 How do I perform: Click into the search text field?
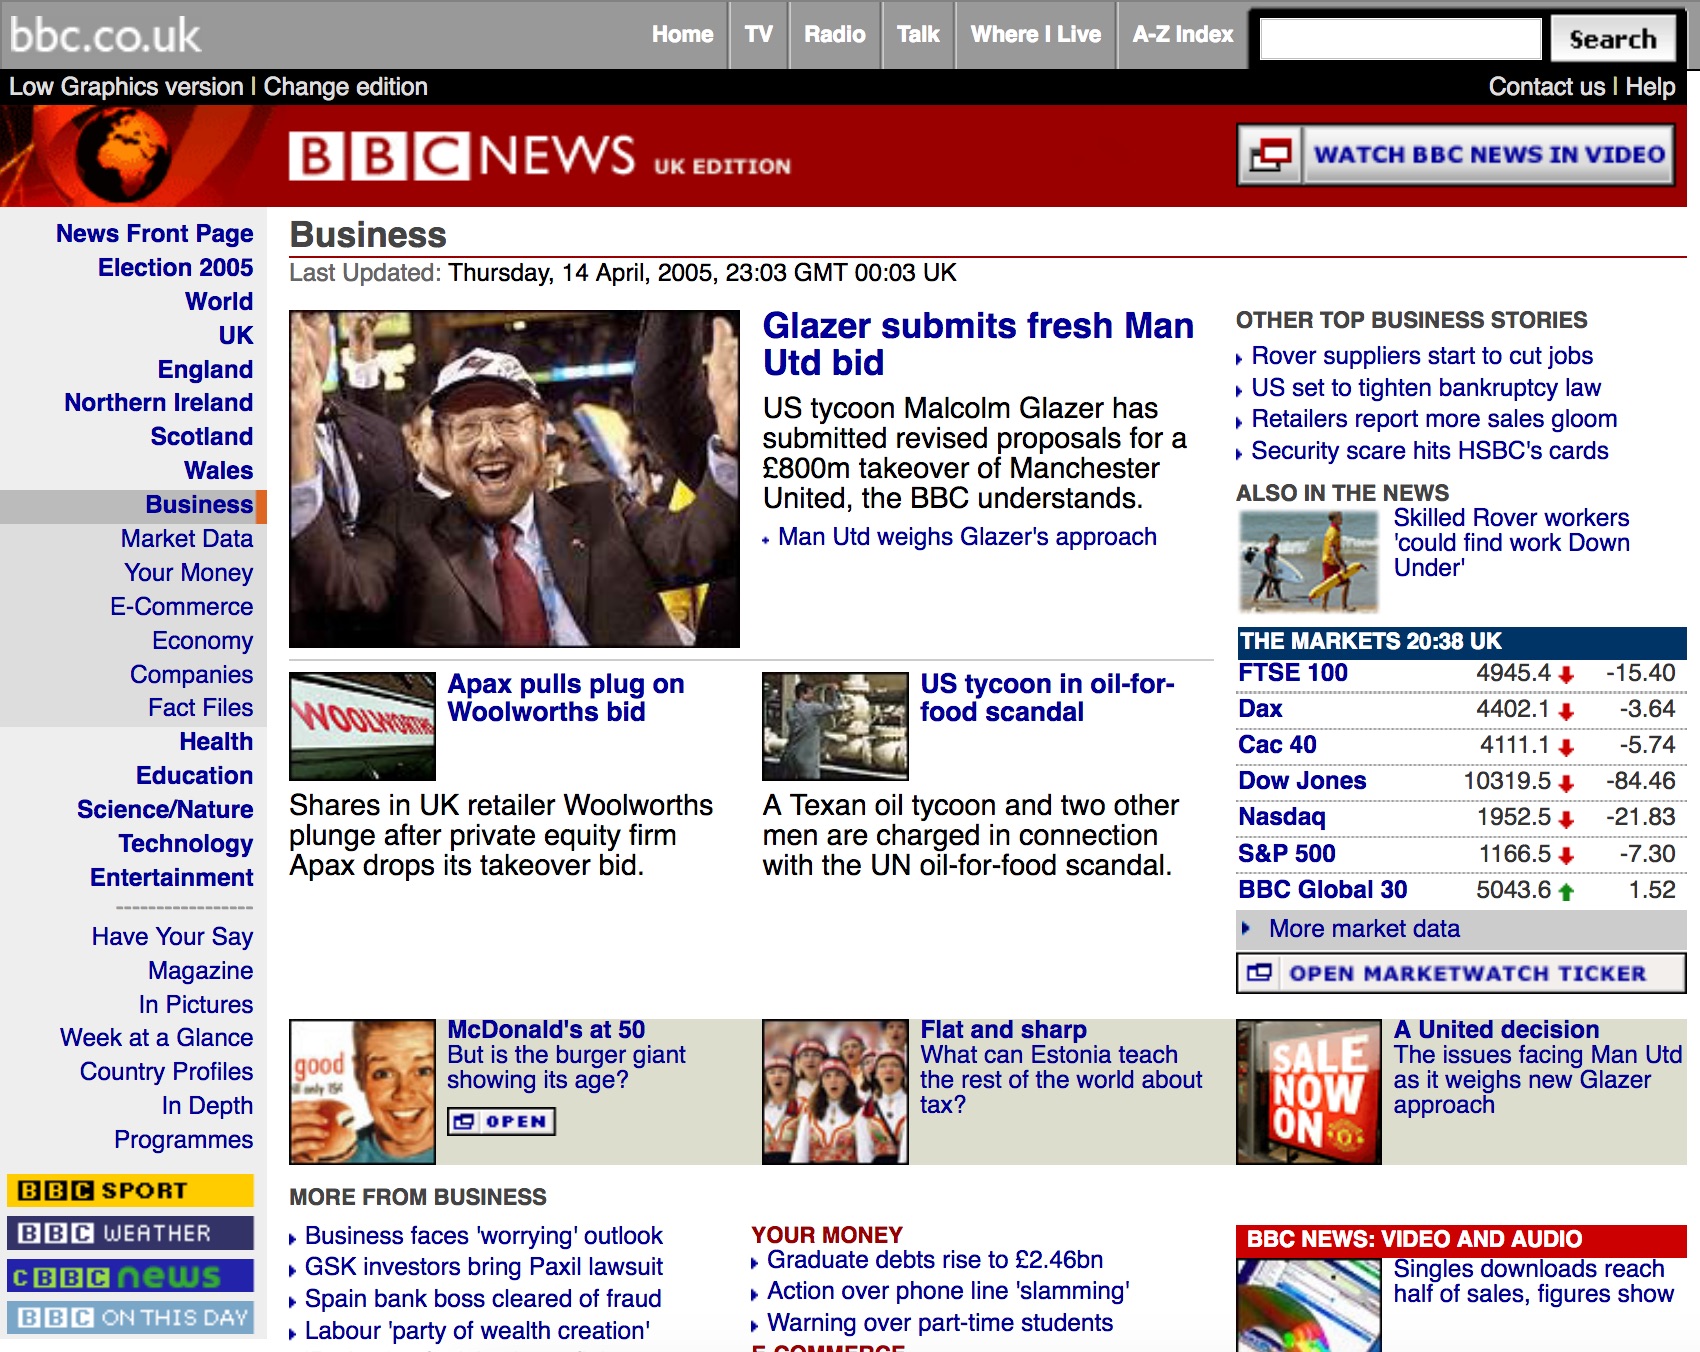click(1400, 39)
